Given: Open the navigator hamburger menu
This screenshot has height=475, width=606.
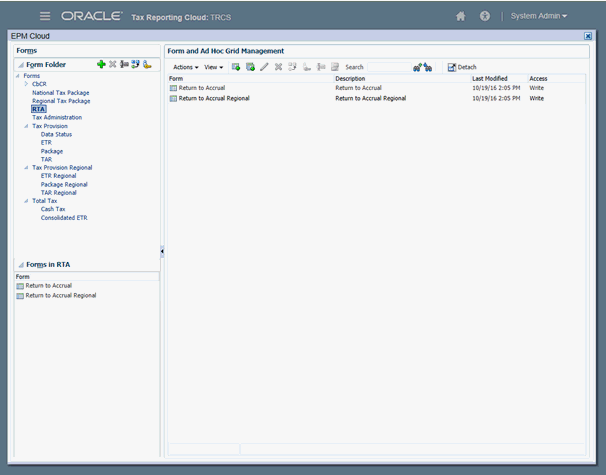Looking at the screenshot, I should pos(45,16).
